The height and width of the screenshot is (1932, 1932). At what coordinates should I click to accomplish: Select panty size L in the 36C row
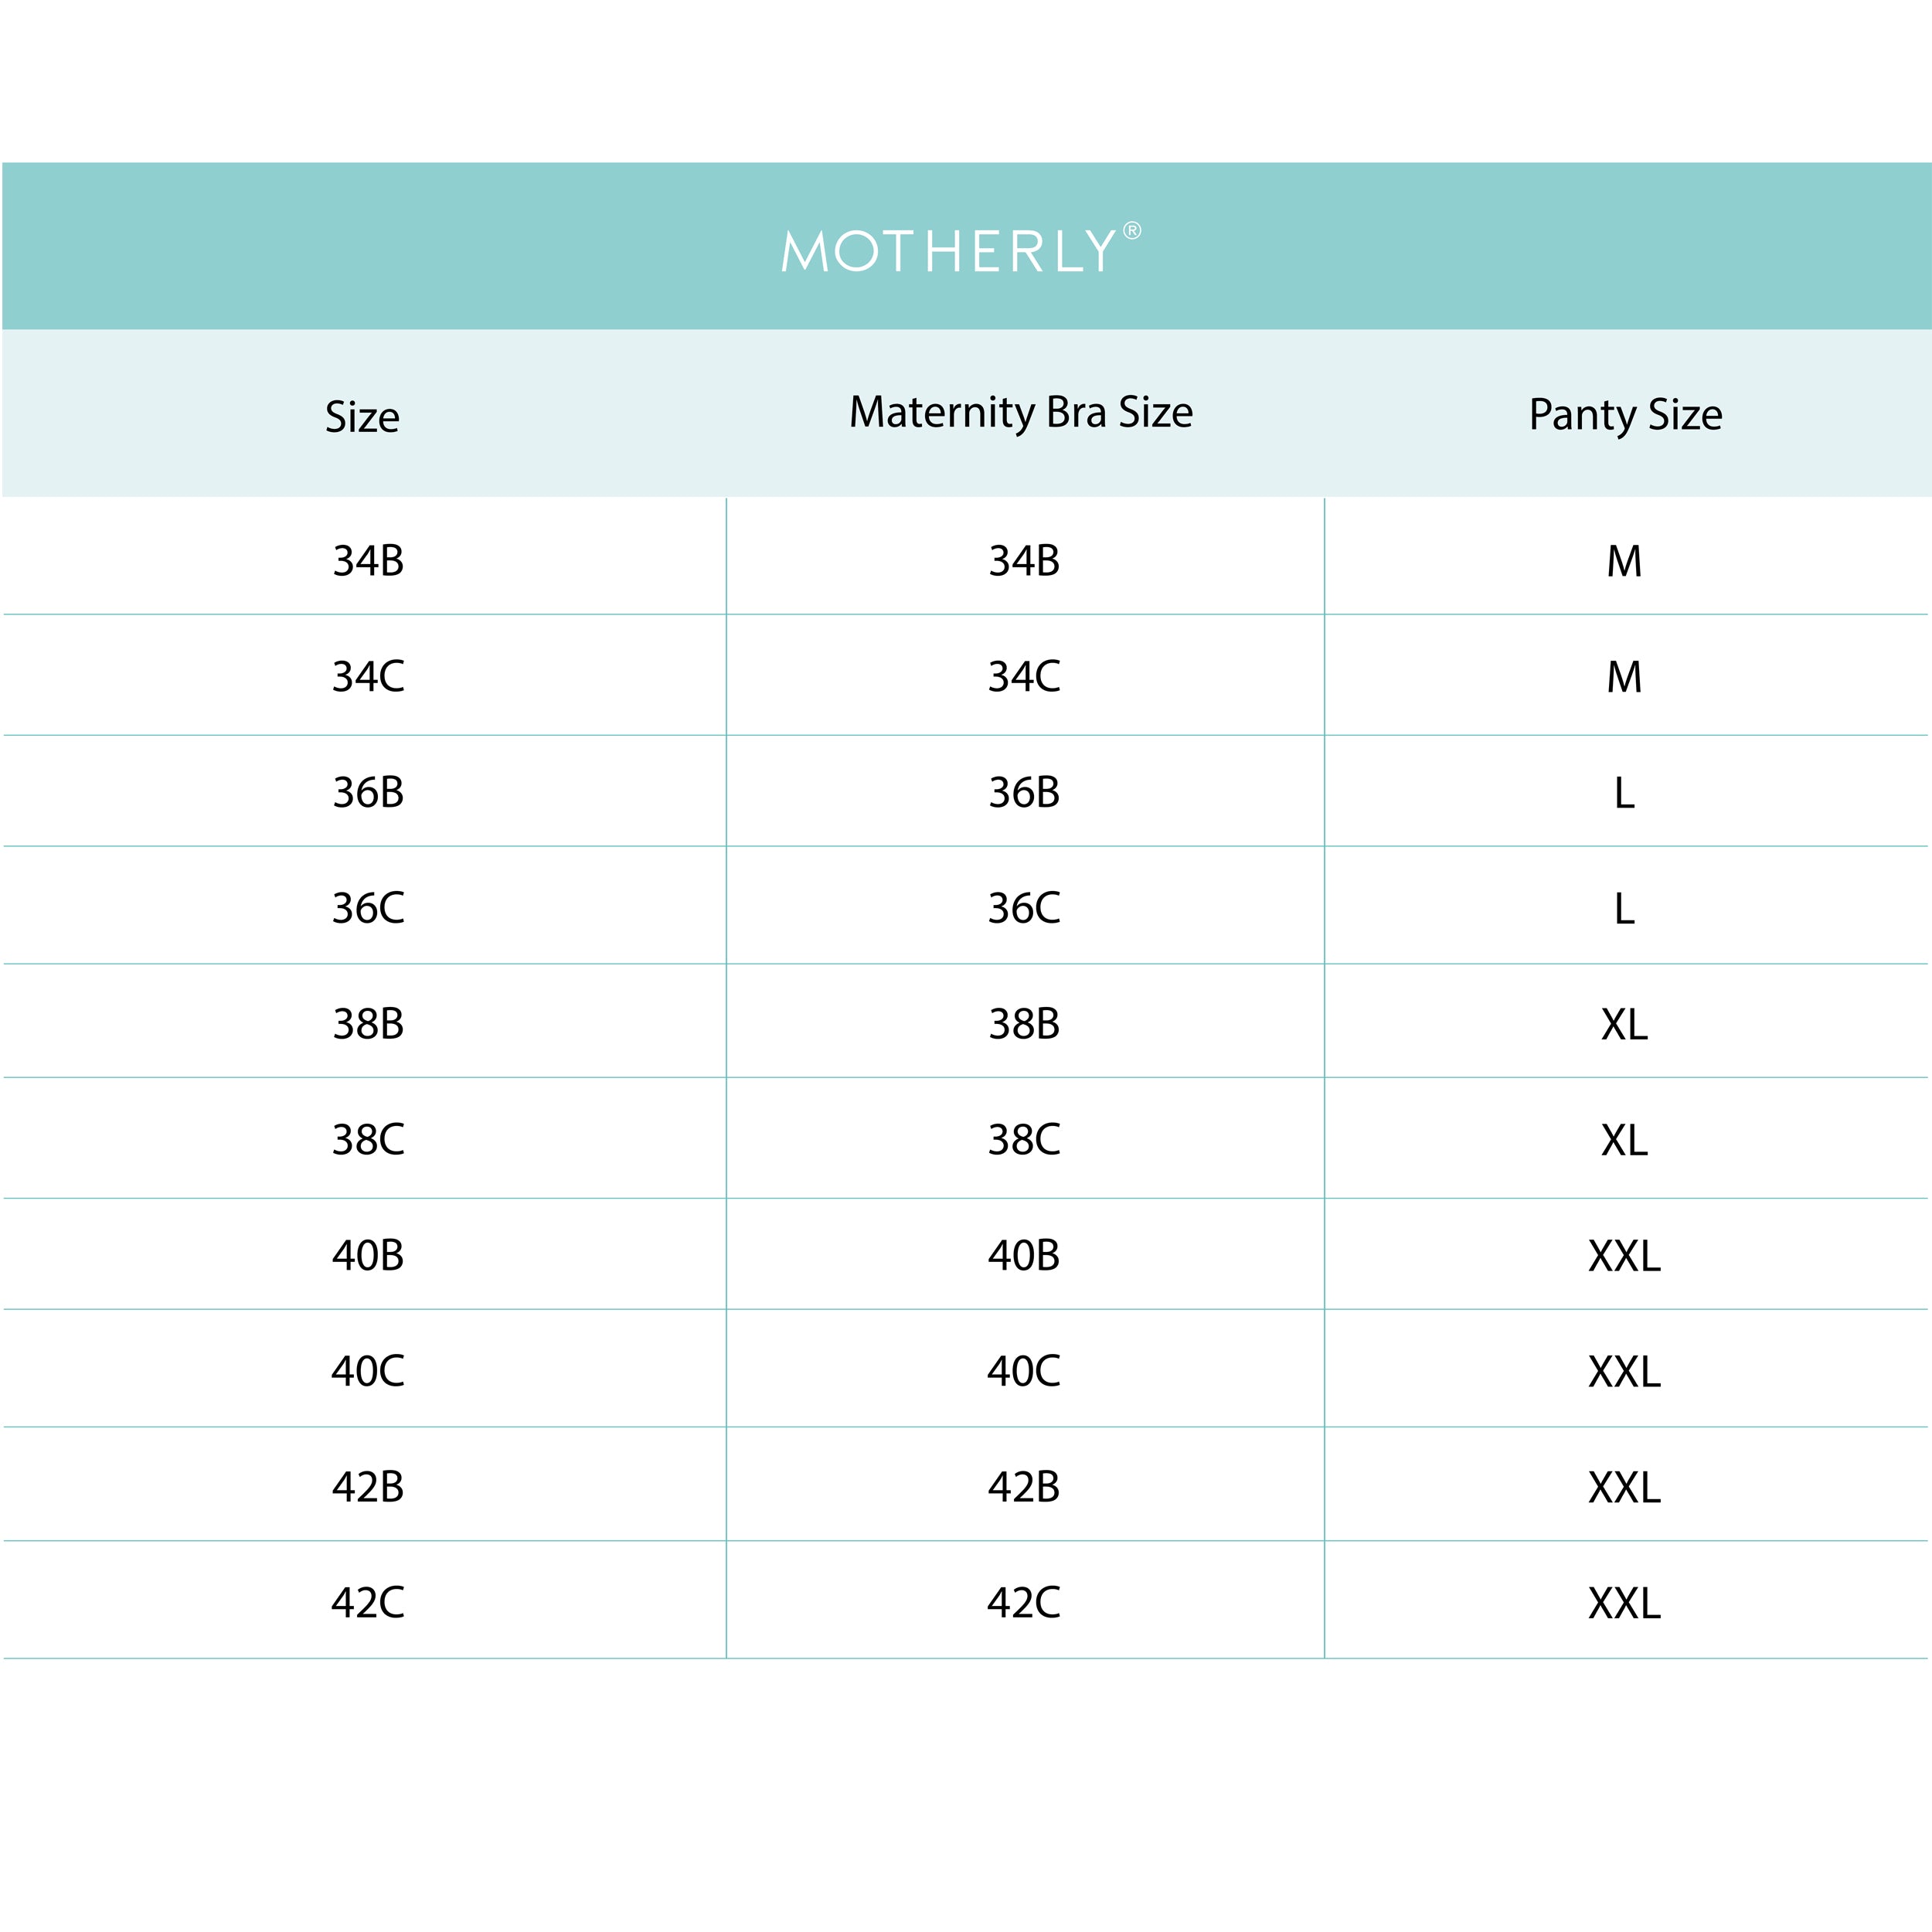[x=1624, y=909]
